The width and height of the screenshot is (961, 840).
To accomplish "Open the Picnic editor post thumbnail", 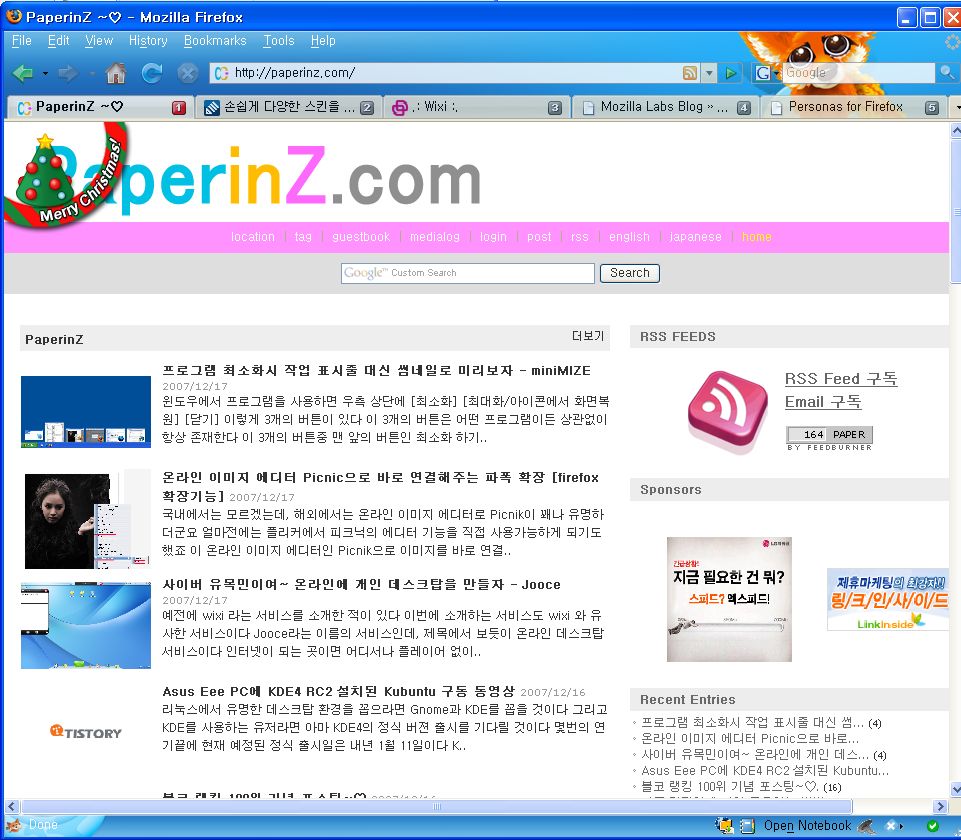I will pyautogui.click(x=88, y=520).
